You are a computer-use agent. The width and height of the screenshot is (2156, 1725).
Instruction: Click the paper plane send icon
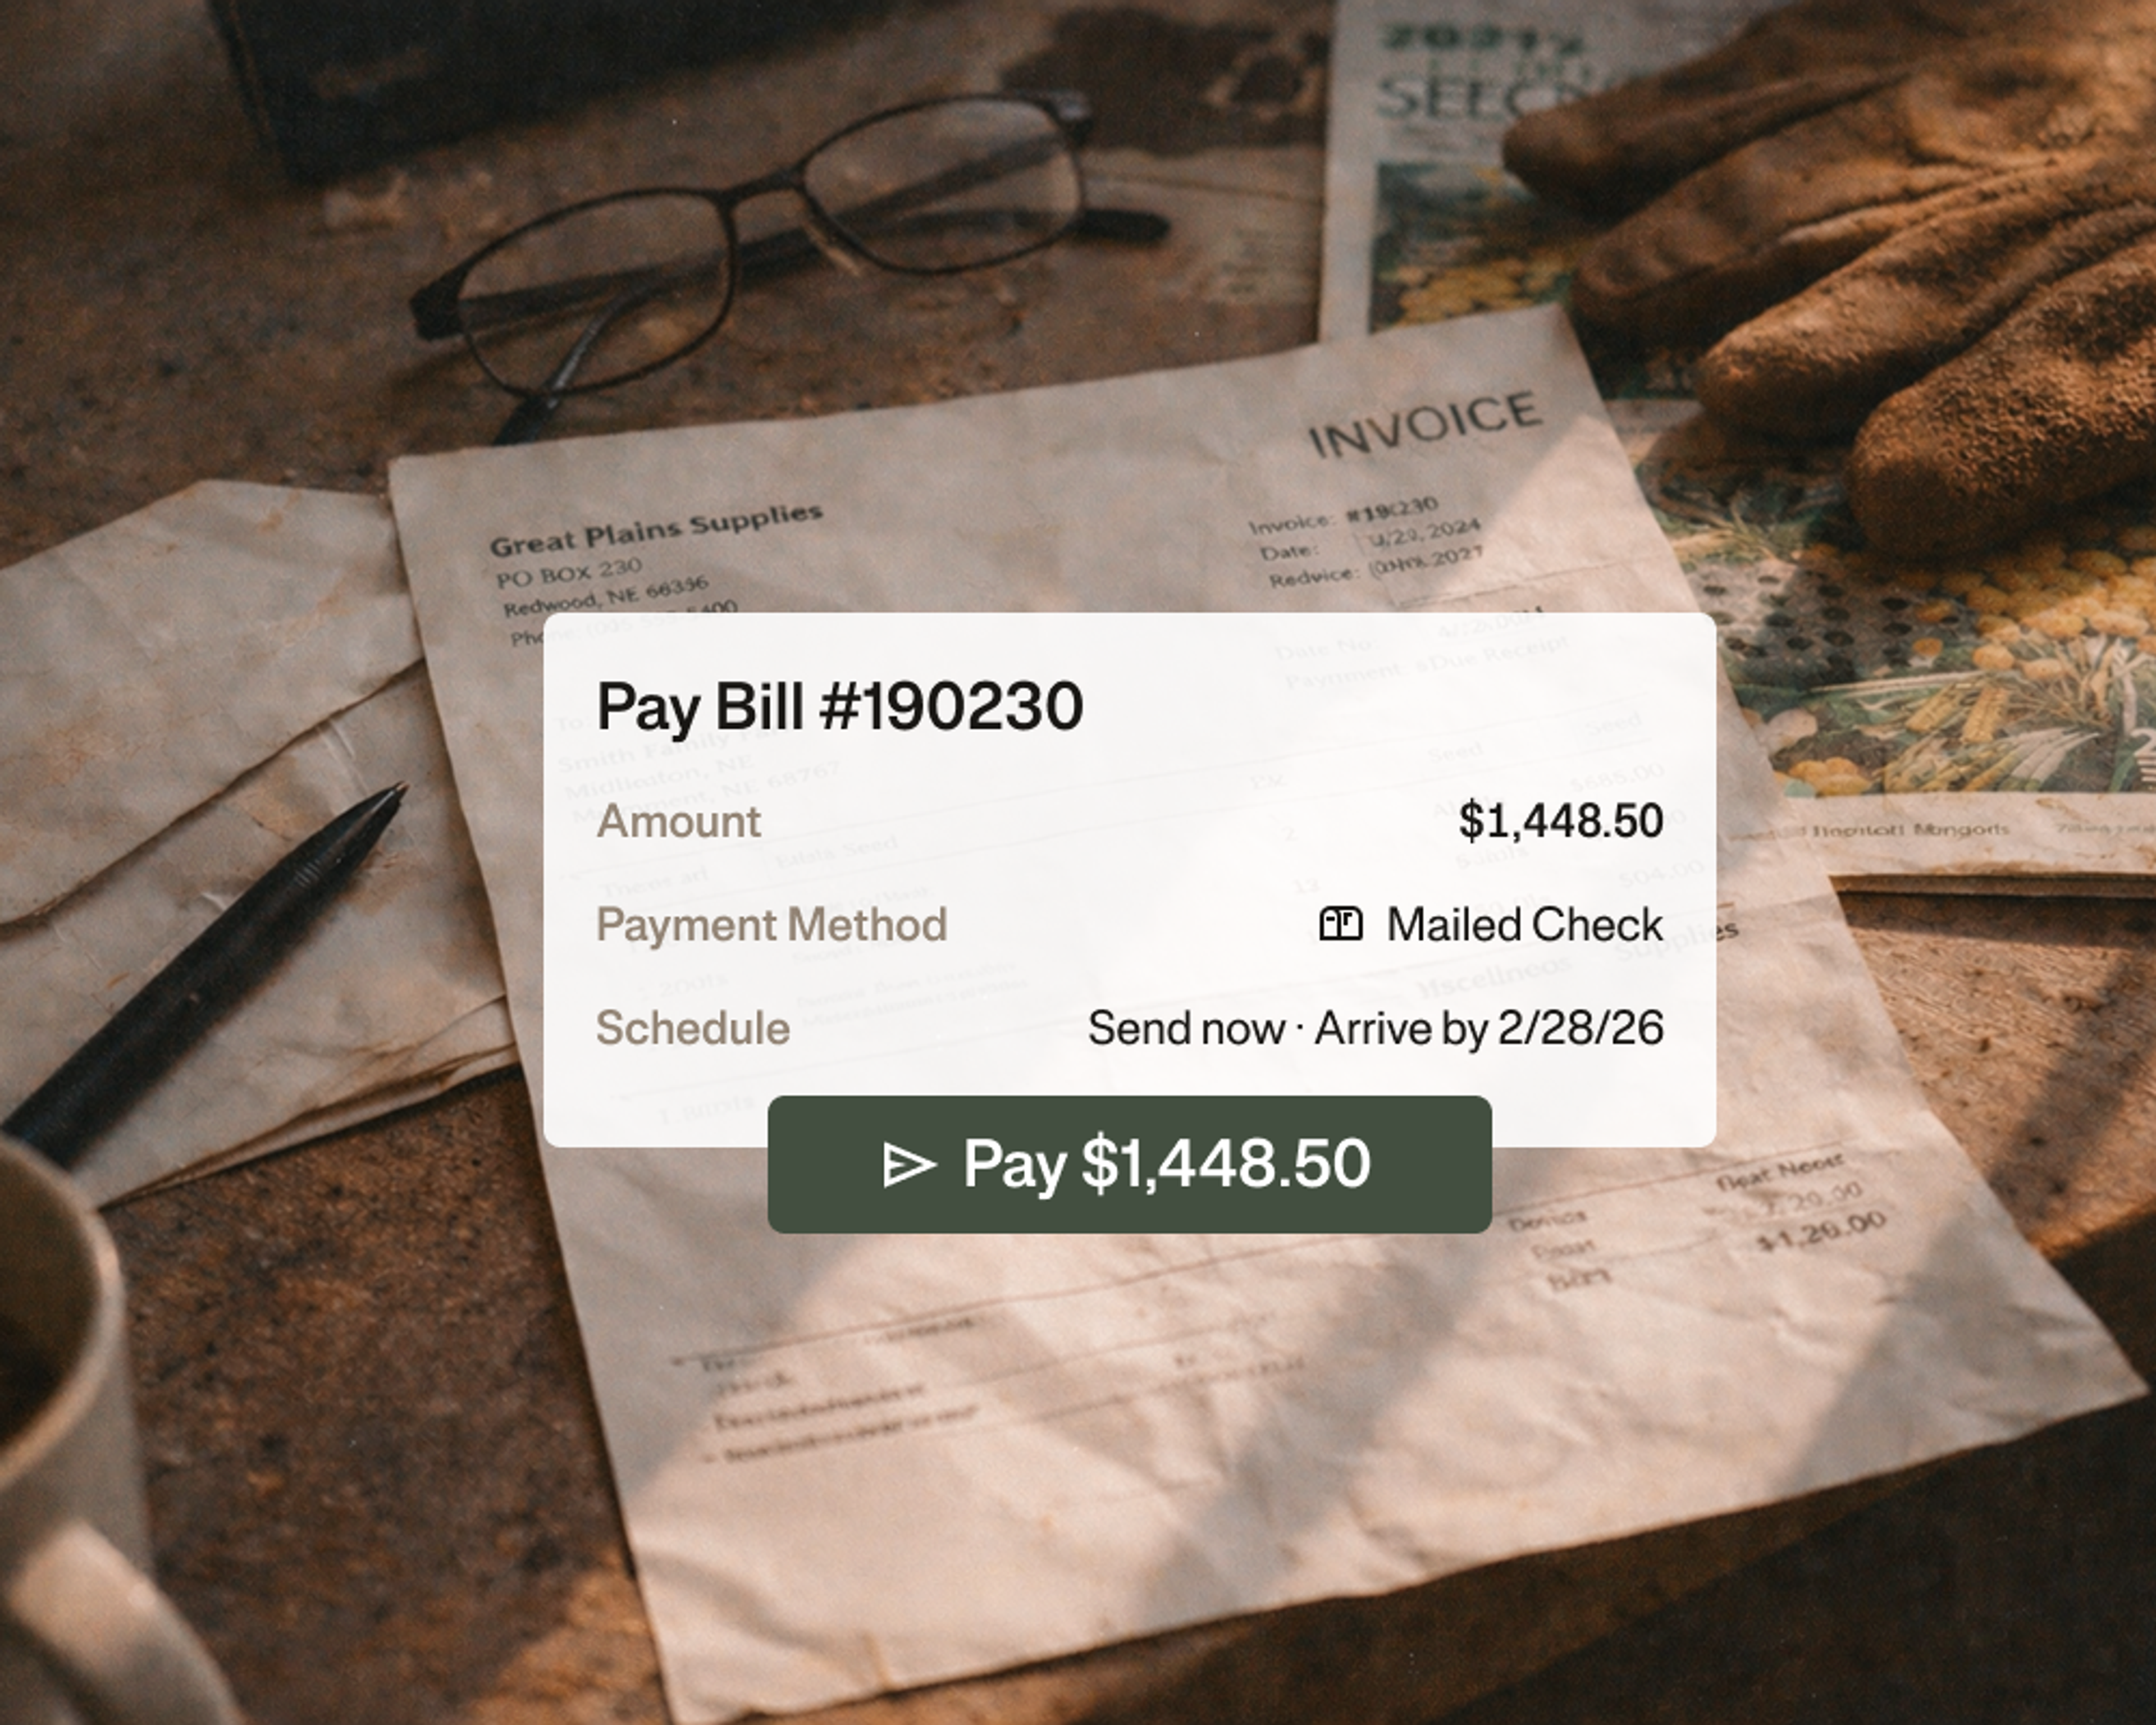(x=908, y=1165)
